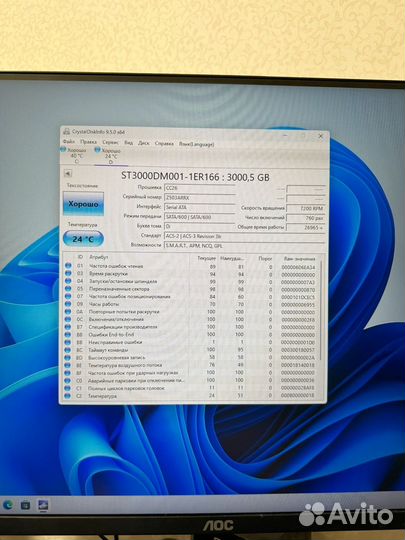Click the status icon for attribute C2

[x=68, y=396]
